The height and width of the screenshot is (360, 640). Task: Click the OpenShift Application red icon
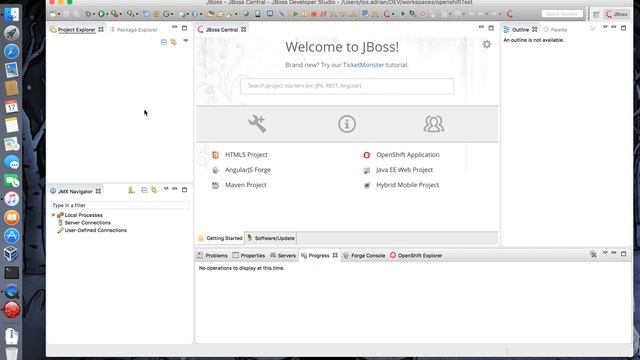pos(367,155)
